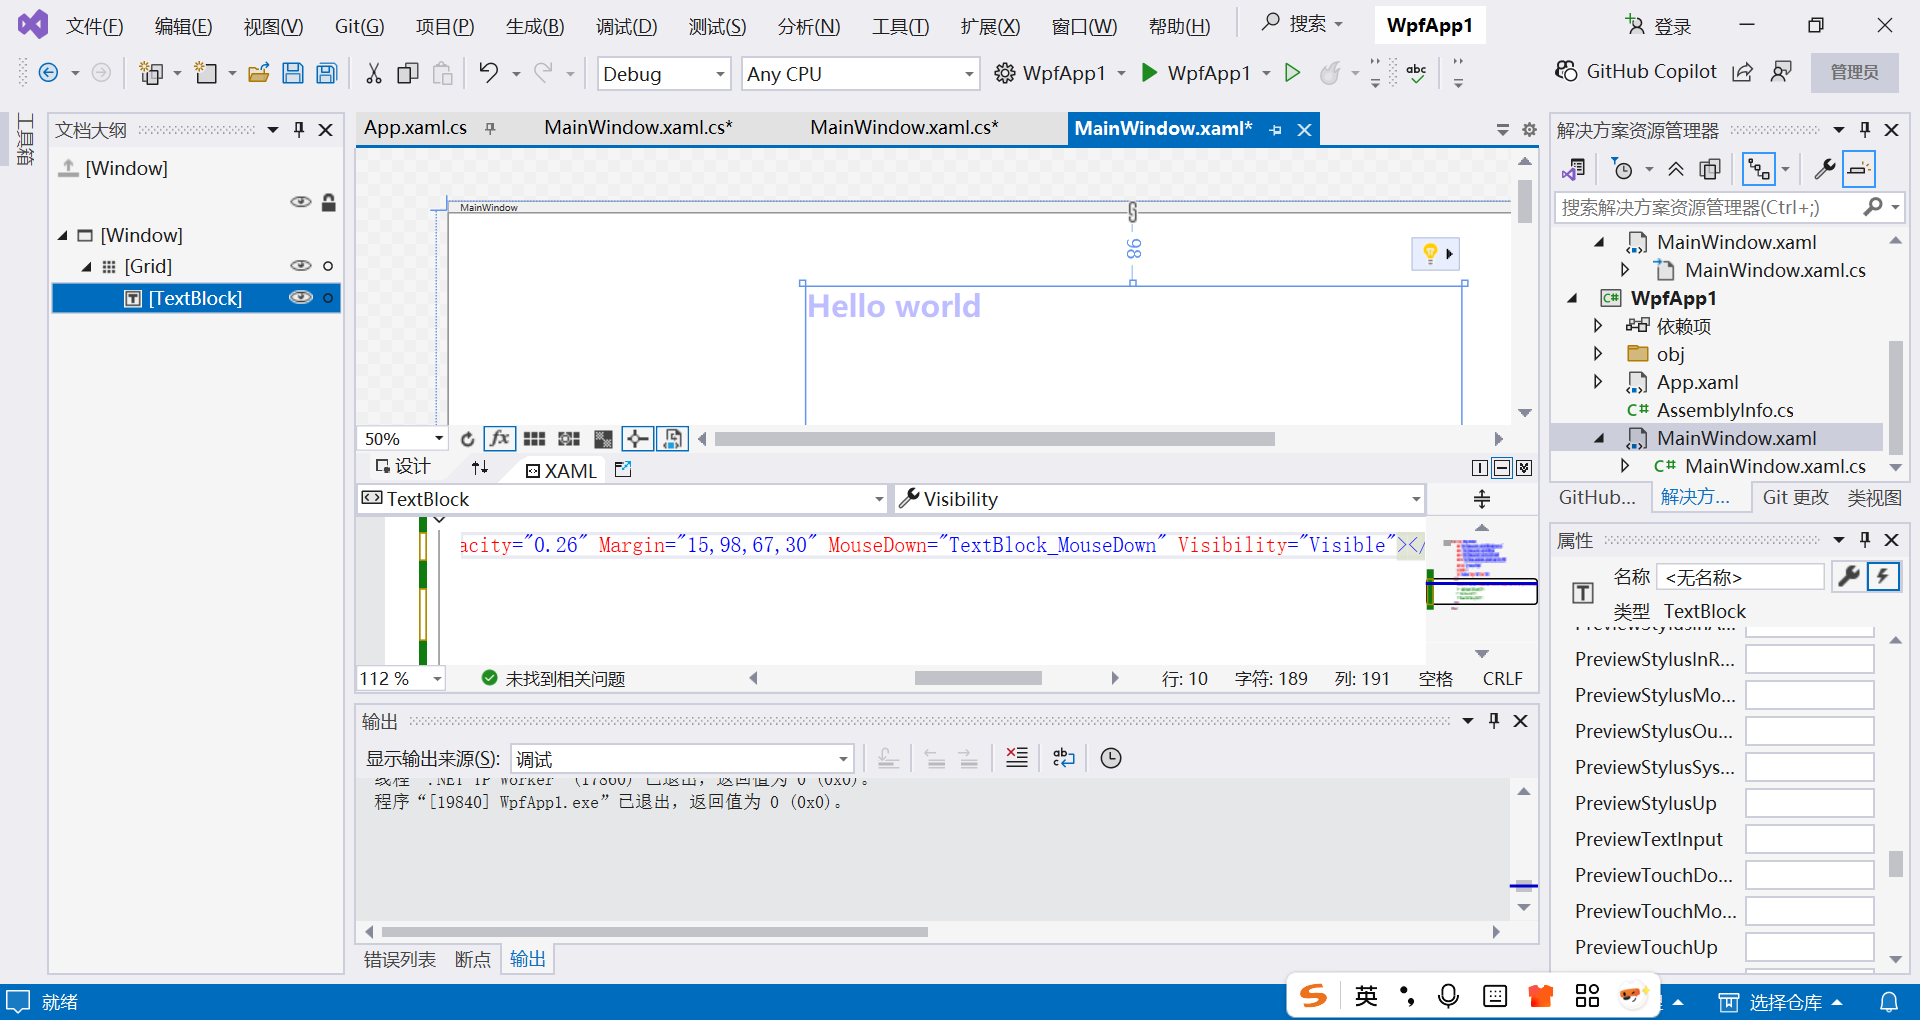Open the events lightning bolt in Properties panel
1920x1020 pixels.
1883,577
